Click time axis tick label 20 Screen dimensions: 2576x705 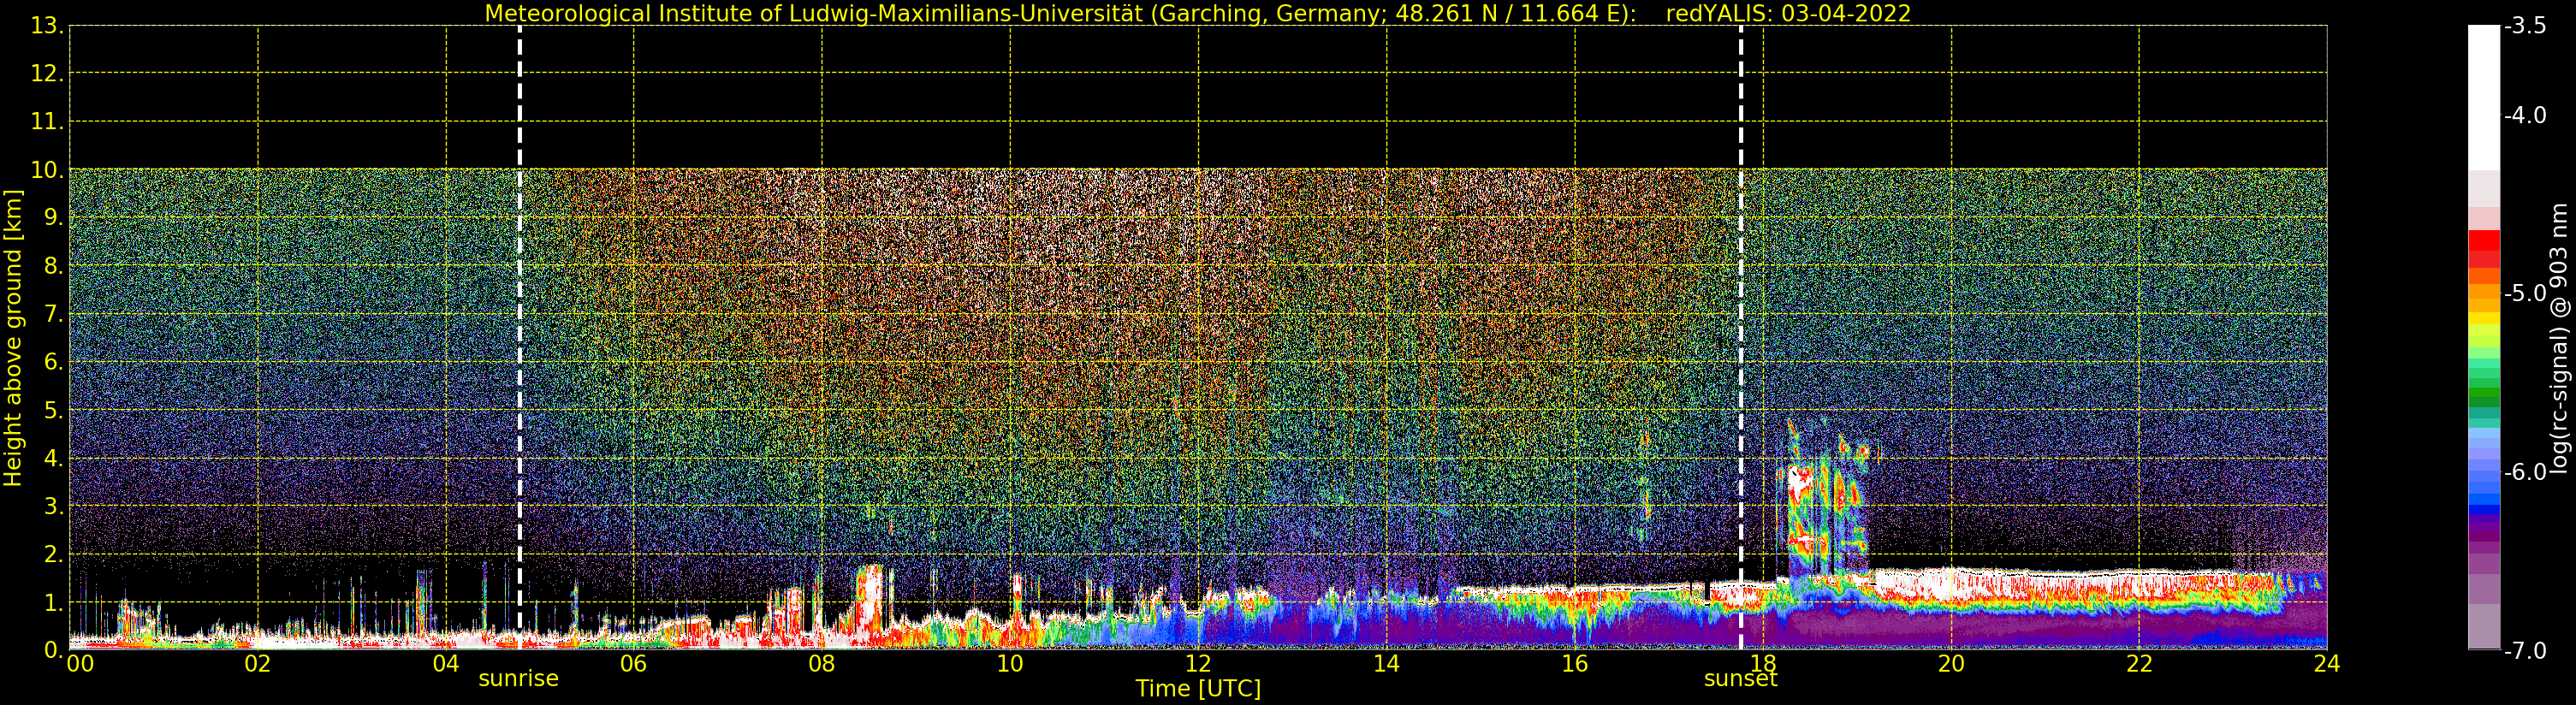[1951, 663]
